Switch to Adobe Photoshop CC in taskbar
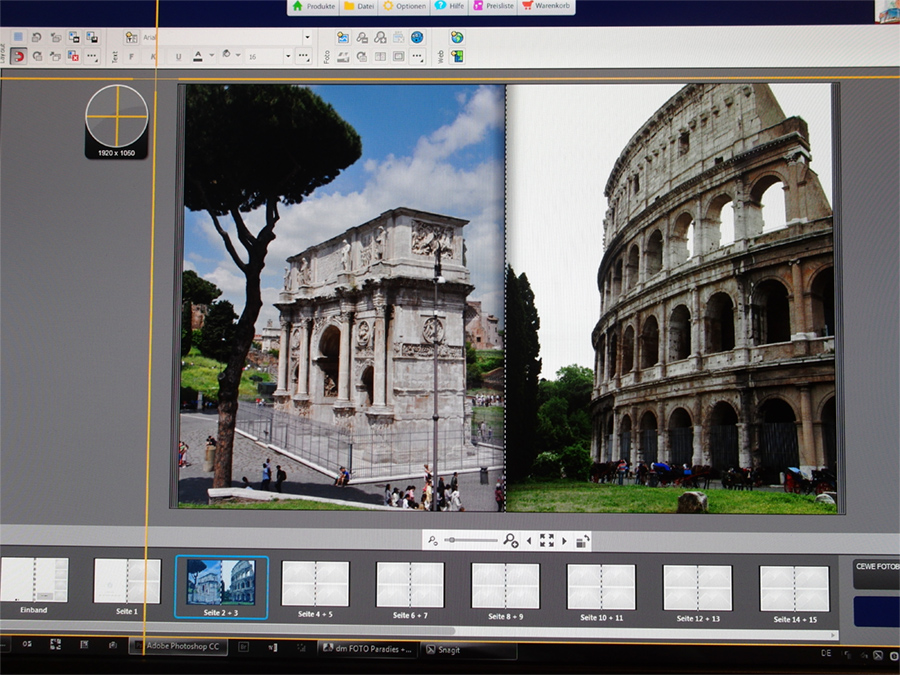This screenshot has height=675, width=900. pyautogui.click(x=178, y=647)
